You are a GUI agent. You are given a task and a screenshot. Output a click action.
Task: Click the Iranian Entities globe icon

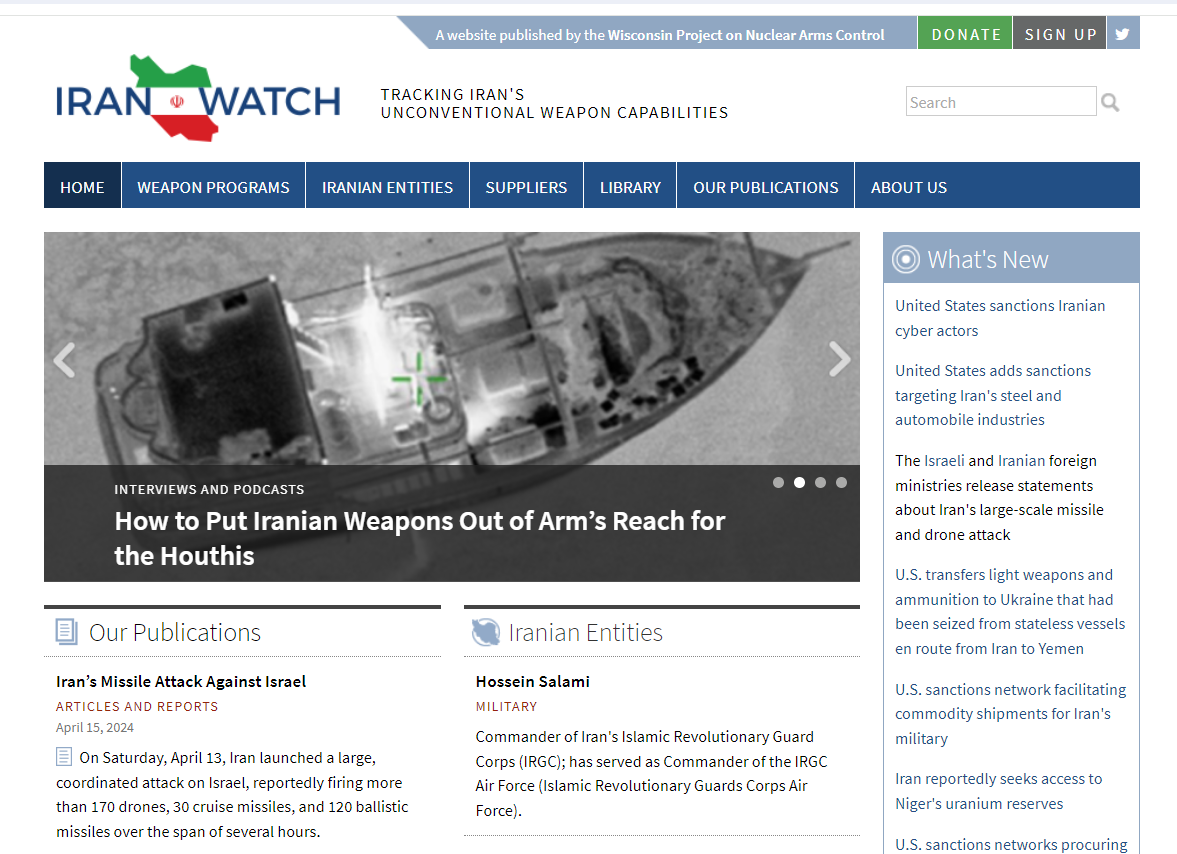pos(486,631)
